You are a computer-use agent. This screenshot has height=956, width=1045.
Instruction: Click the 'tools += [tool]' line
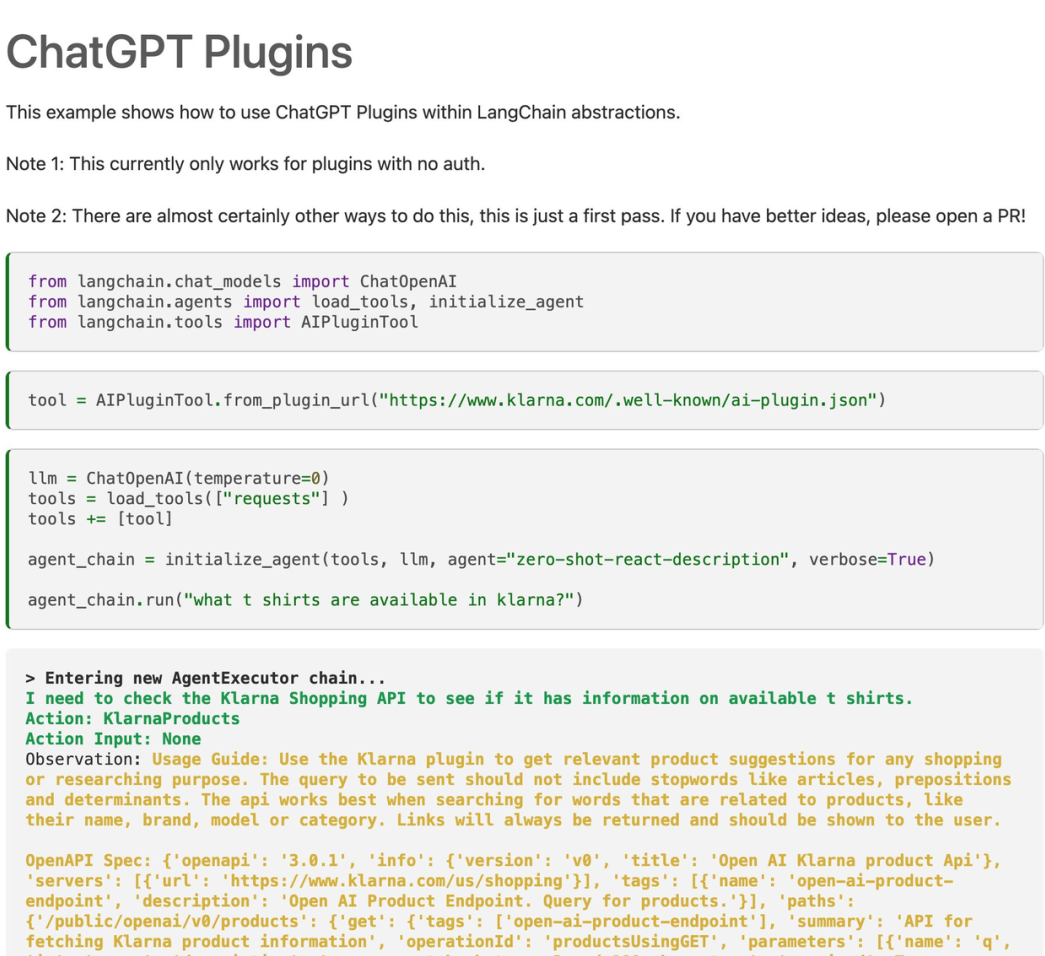[x=100, y=519]
